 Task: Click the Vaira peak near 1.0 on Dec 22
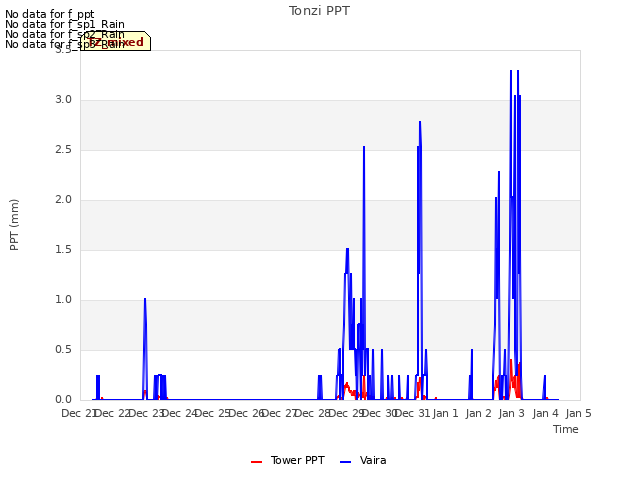click(145, 300)
